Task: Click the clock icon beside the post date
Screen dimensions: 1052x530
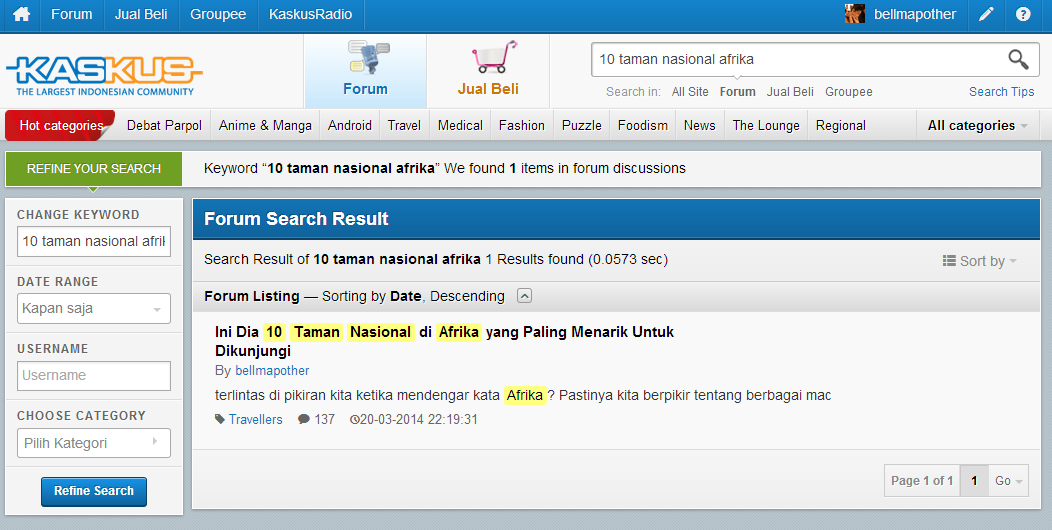Action: pyautogui.click(x=355, y=419)
